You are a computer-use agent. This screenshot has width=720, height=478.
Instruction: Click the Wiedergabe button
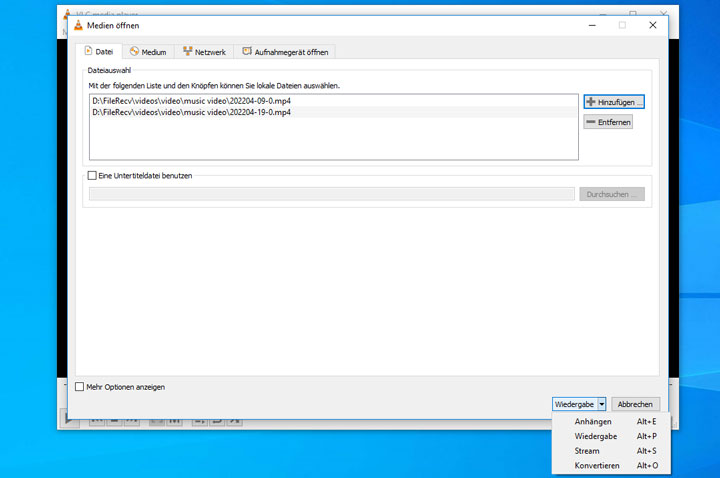click(574, 404)
